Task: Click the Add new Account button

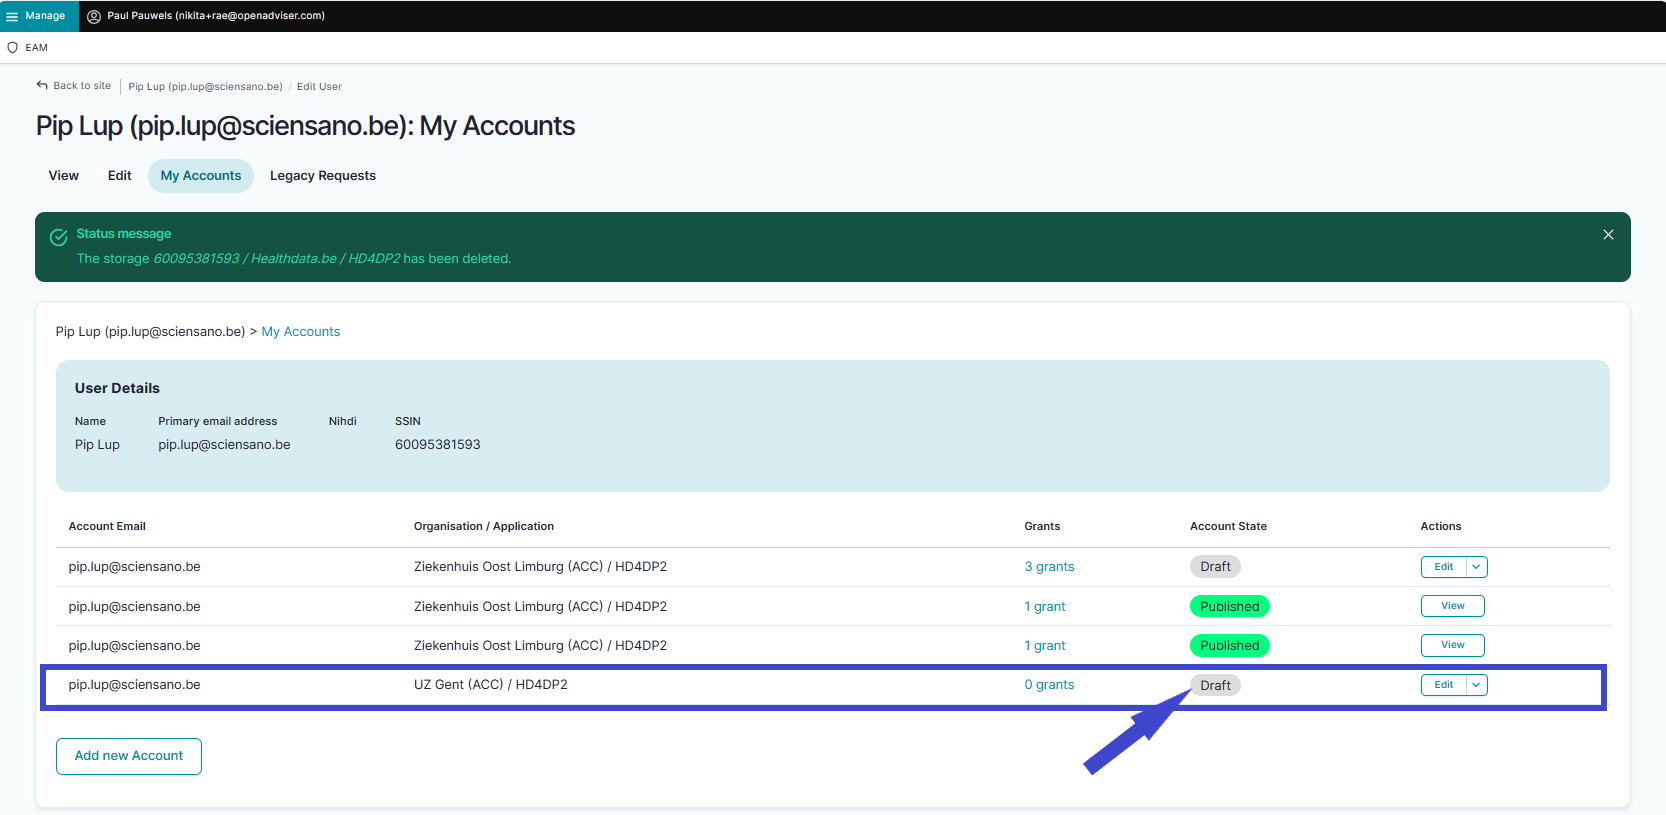Action: click(129, 756)
